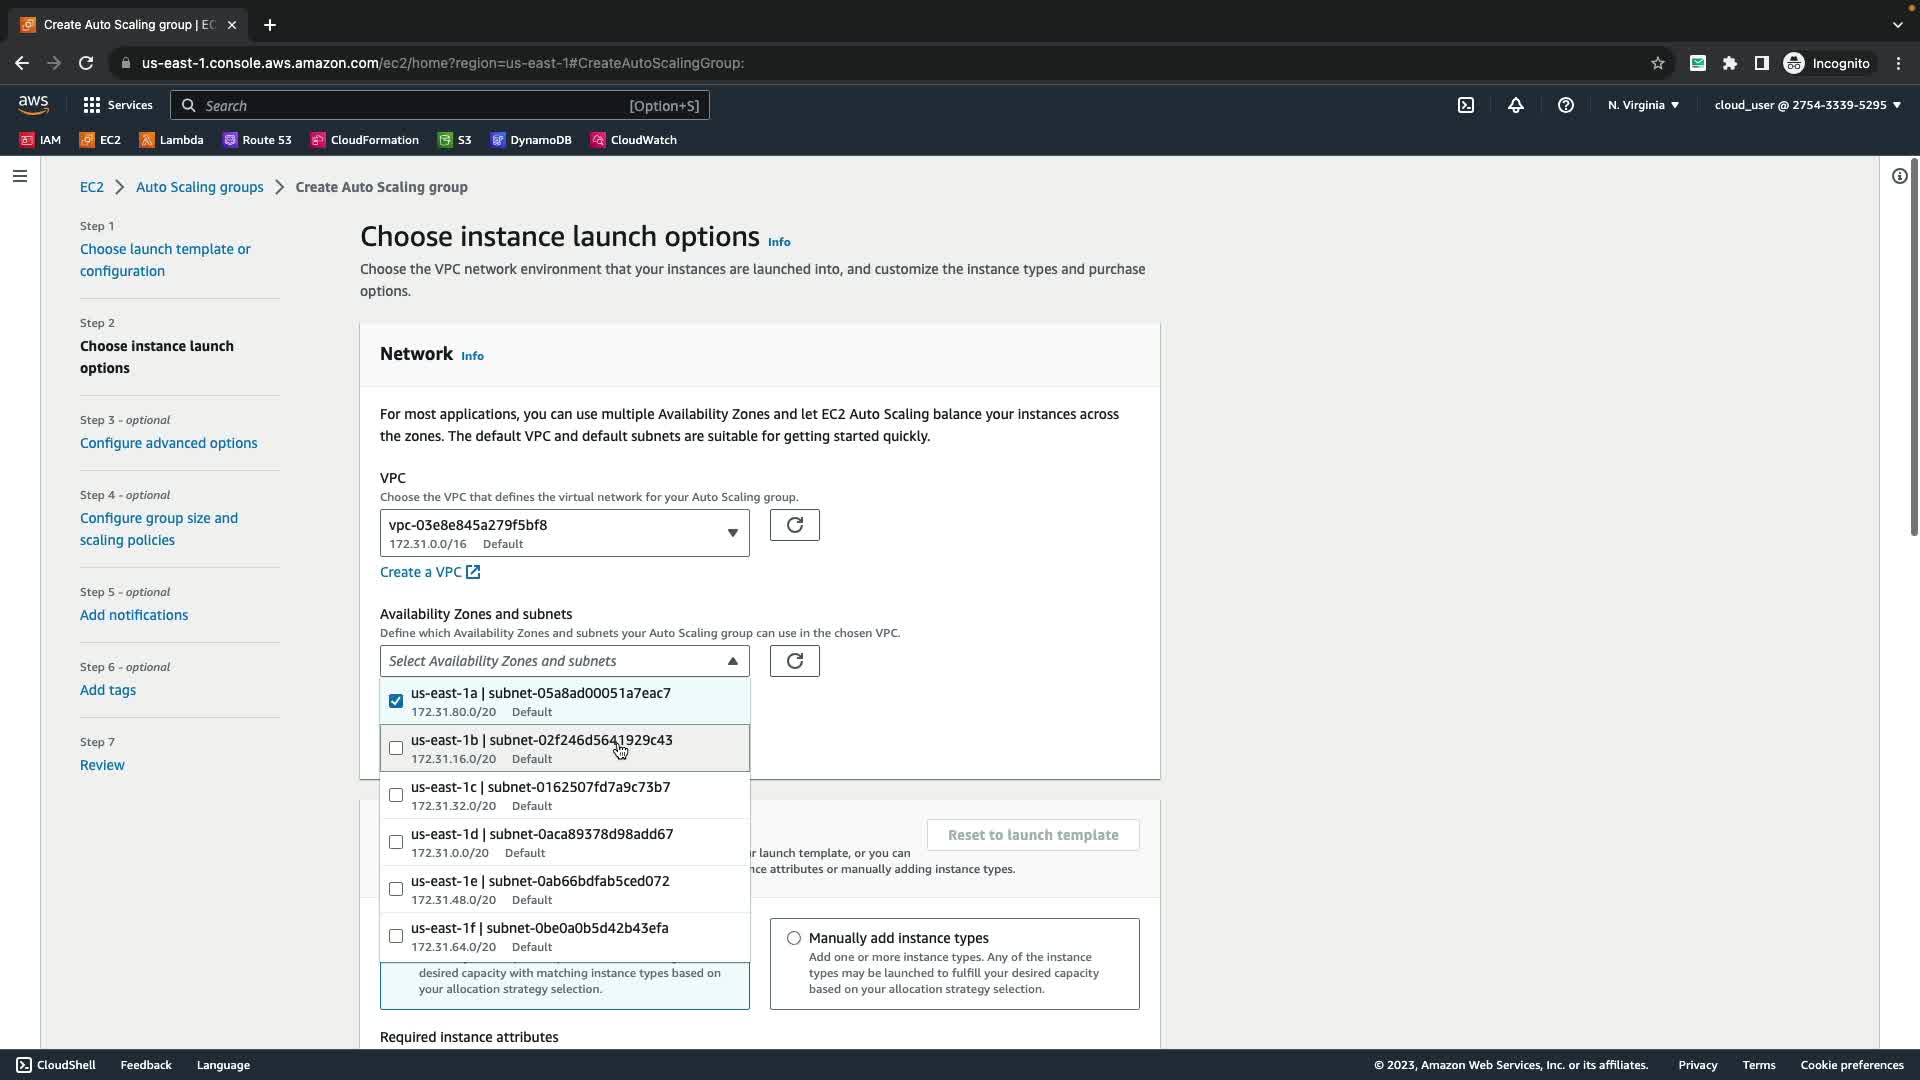Open AWS CloudShell icon in top bar
This screenshot has height=1080, width=1920.
tap(1466, 105)
